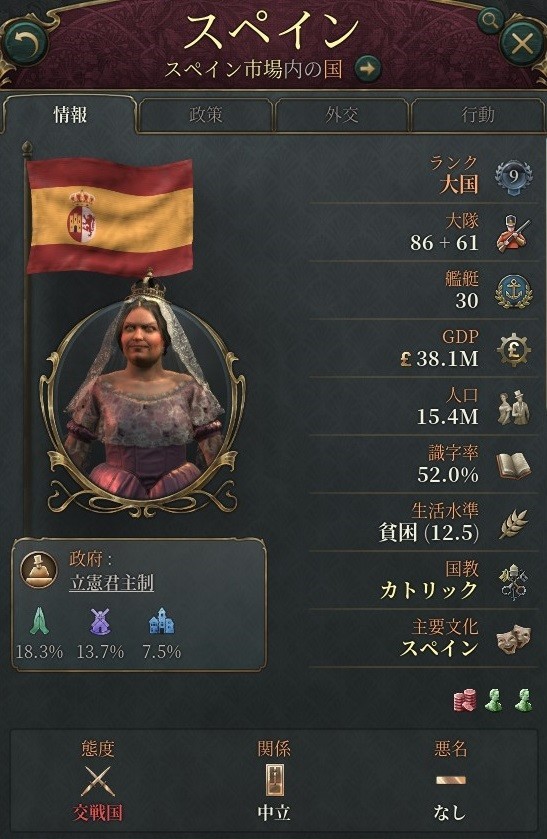Click the back arrow button

click(x=25, y=43)
